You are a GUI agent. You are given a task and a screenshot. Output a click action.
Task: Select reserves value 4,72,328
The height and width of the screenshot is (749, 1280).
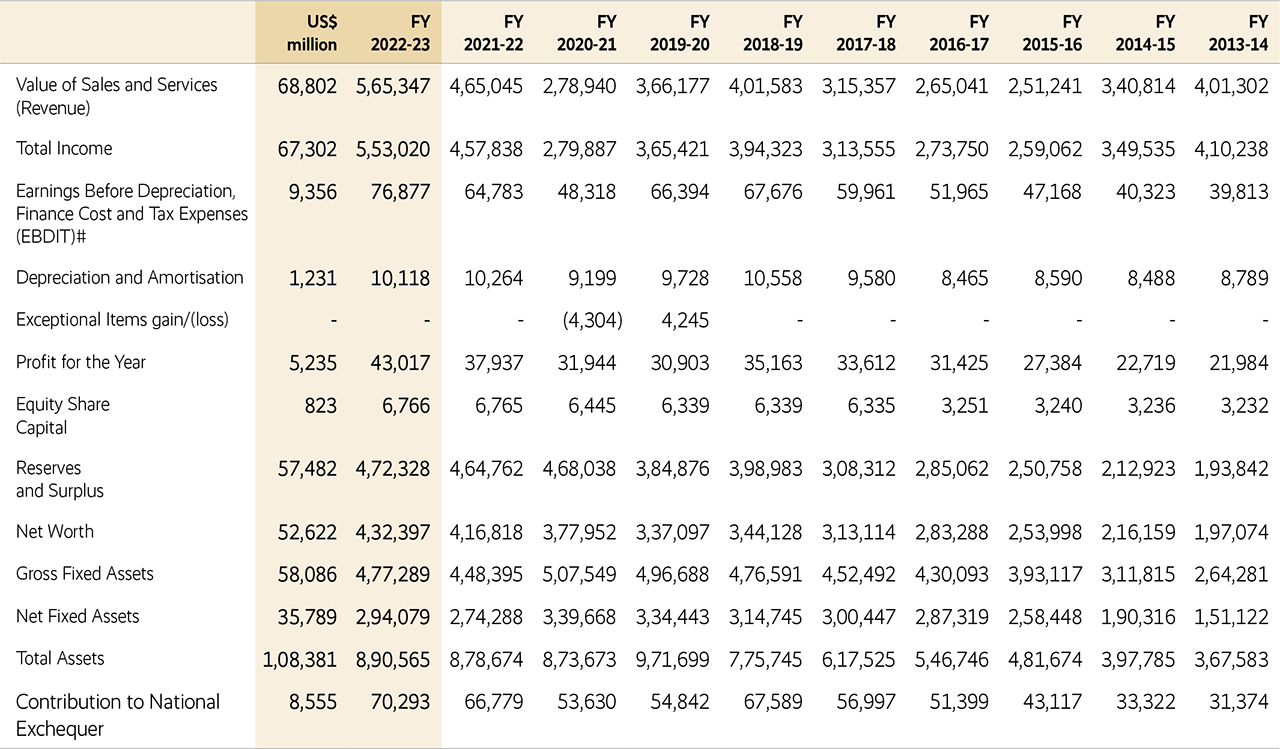[x=393, y=469]
